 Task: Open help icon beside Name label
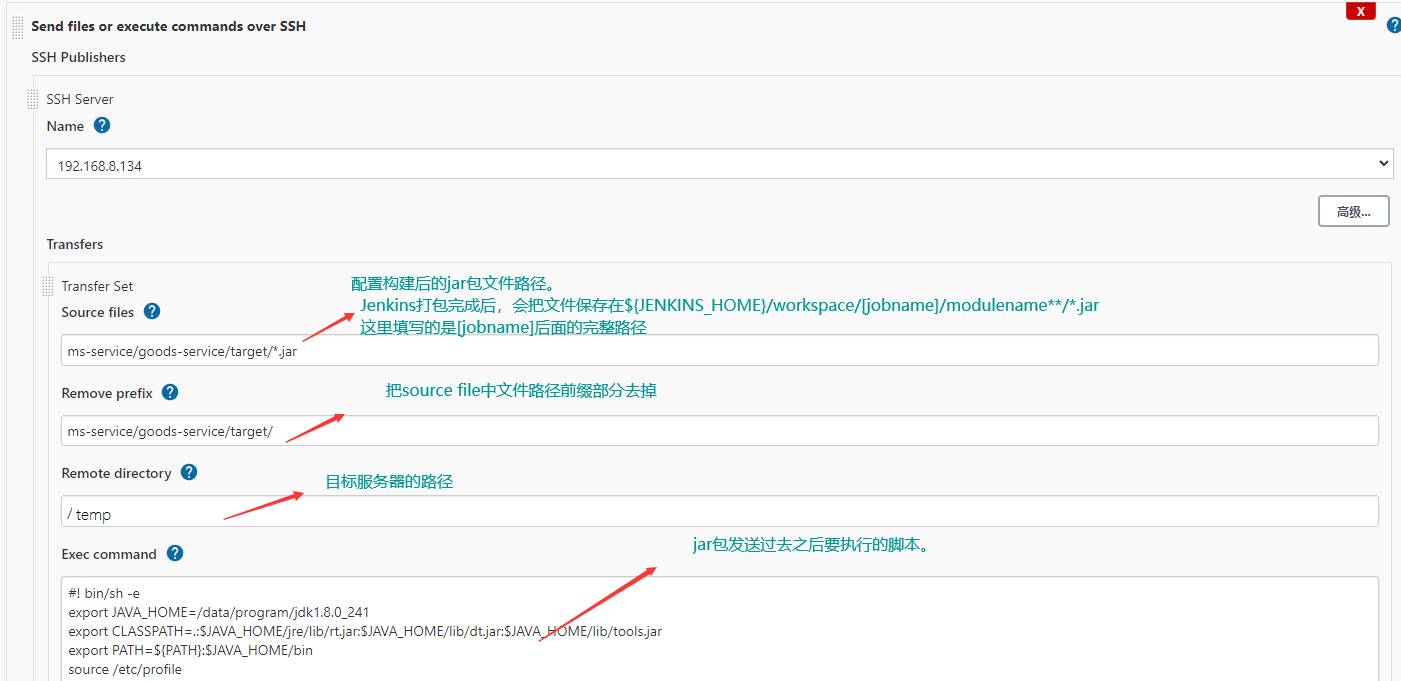[x=102, y=126]
